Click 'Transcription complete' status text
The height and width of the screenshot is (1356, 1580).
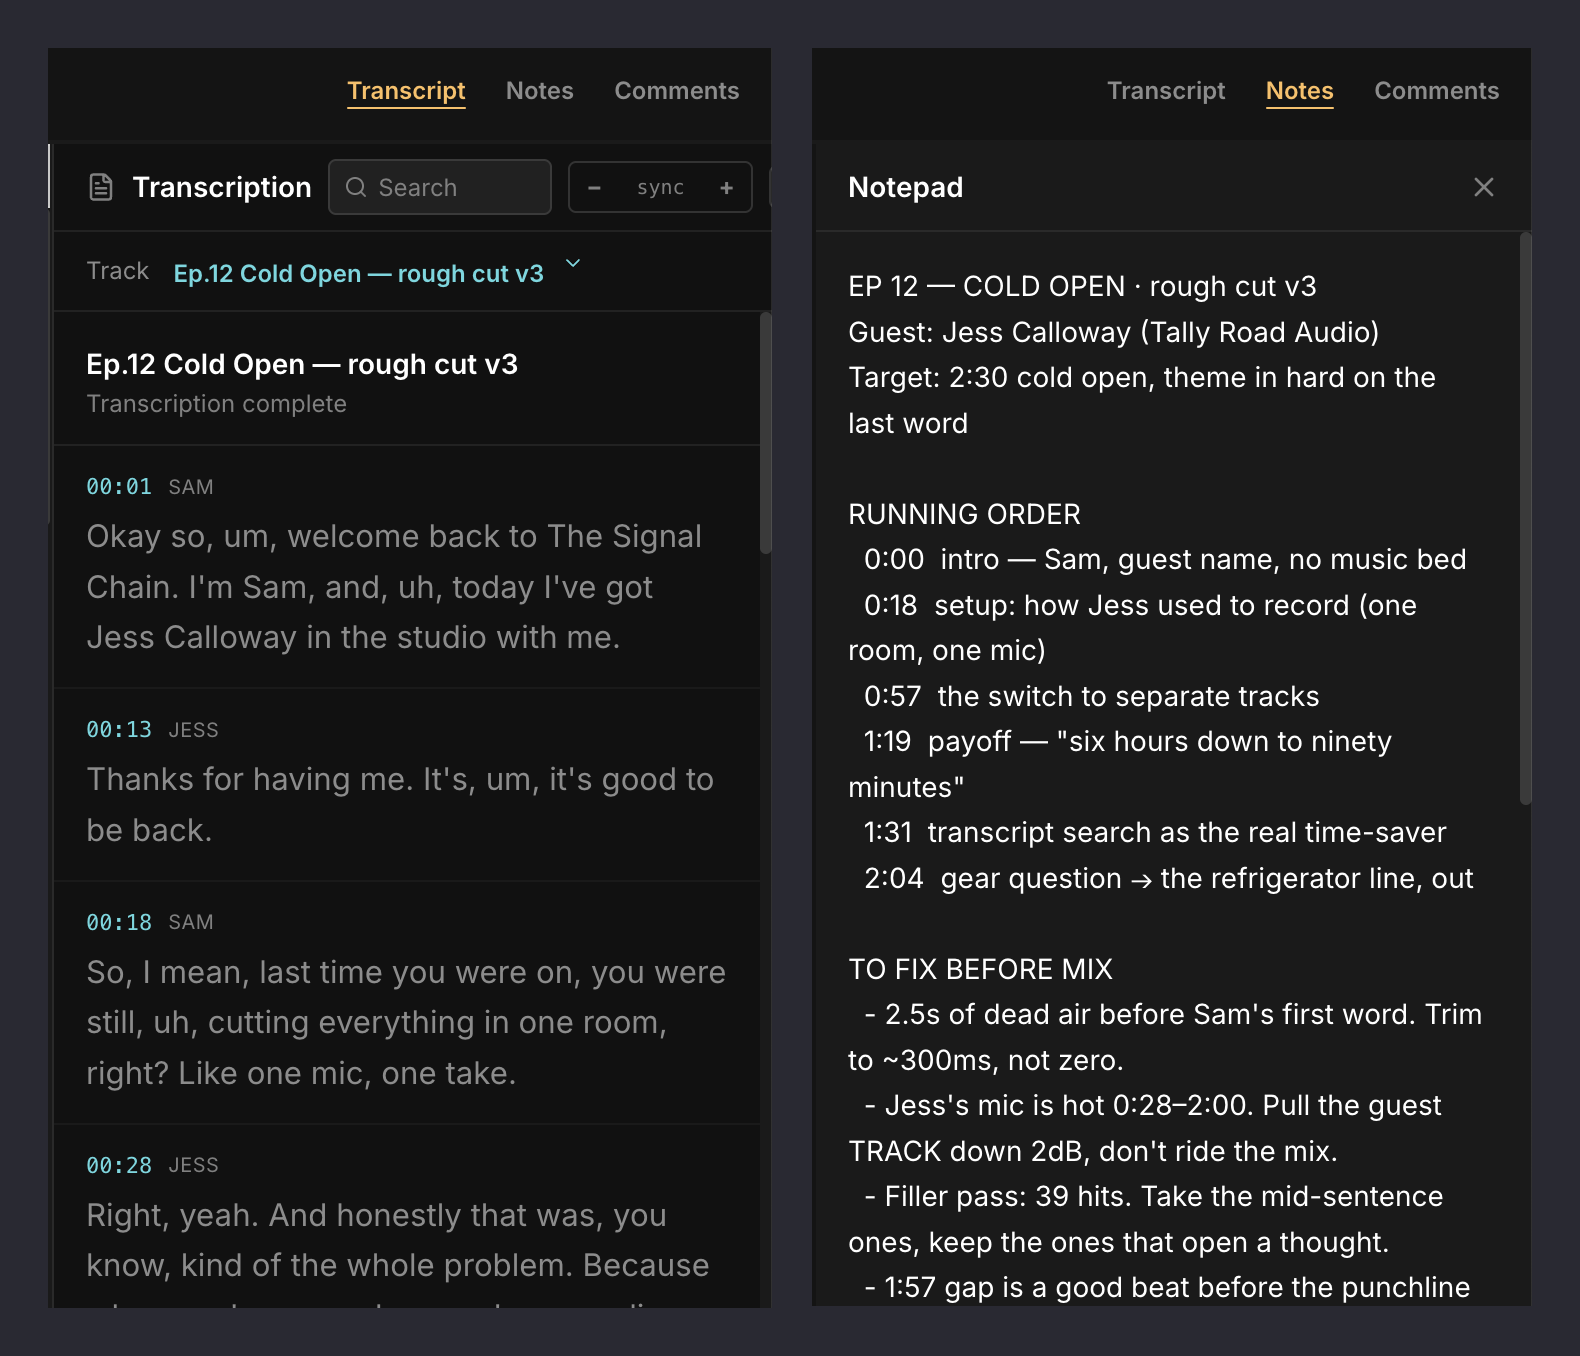(x=216, y=404)
